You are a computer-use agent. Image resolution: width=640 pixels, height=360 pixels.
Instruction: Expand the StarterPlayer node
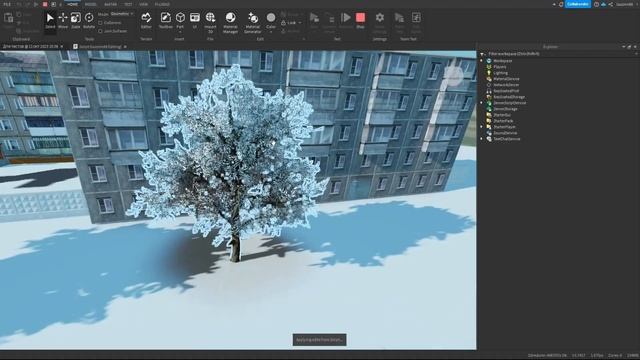coord(482,127)
